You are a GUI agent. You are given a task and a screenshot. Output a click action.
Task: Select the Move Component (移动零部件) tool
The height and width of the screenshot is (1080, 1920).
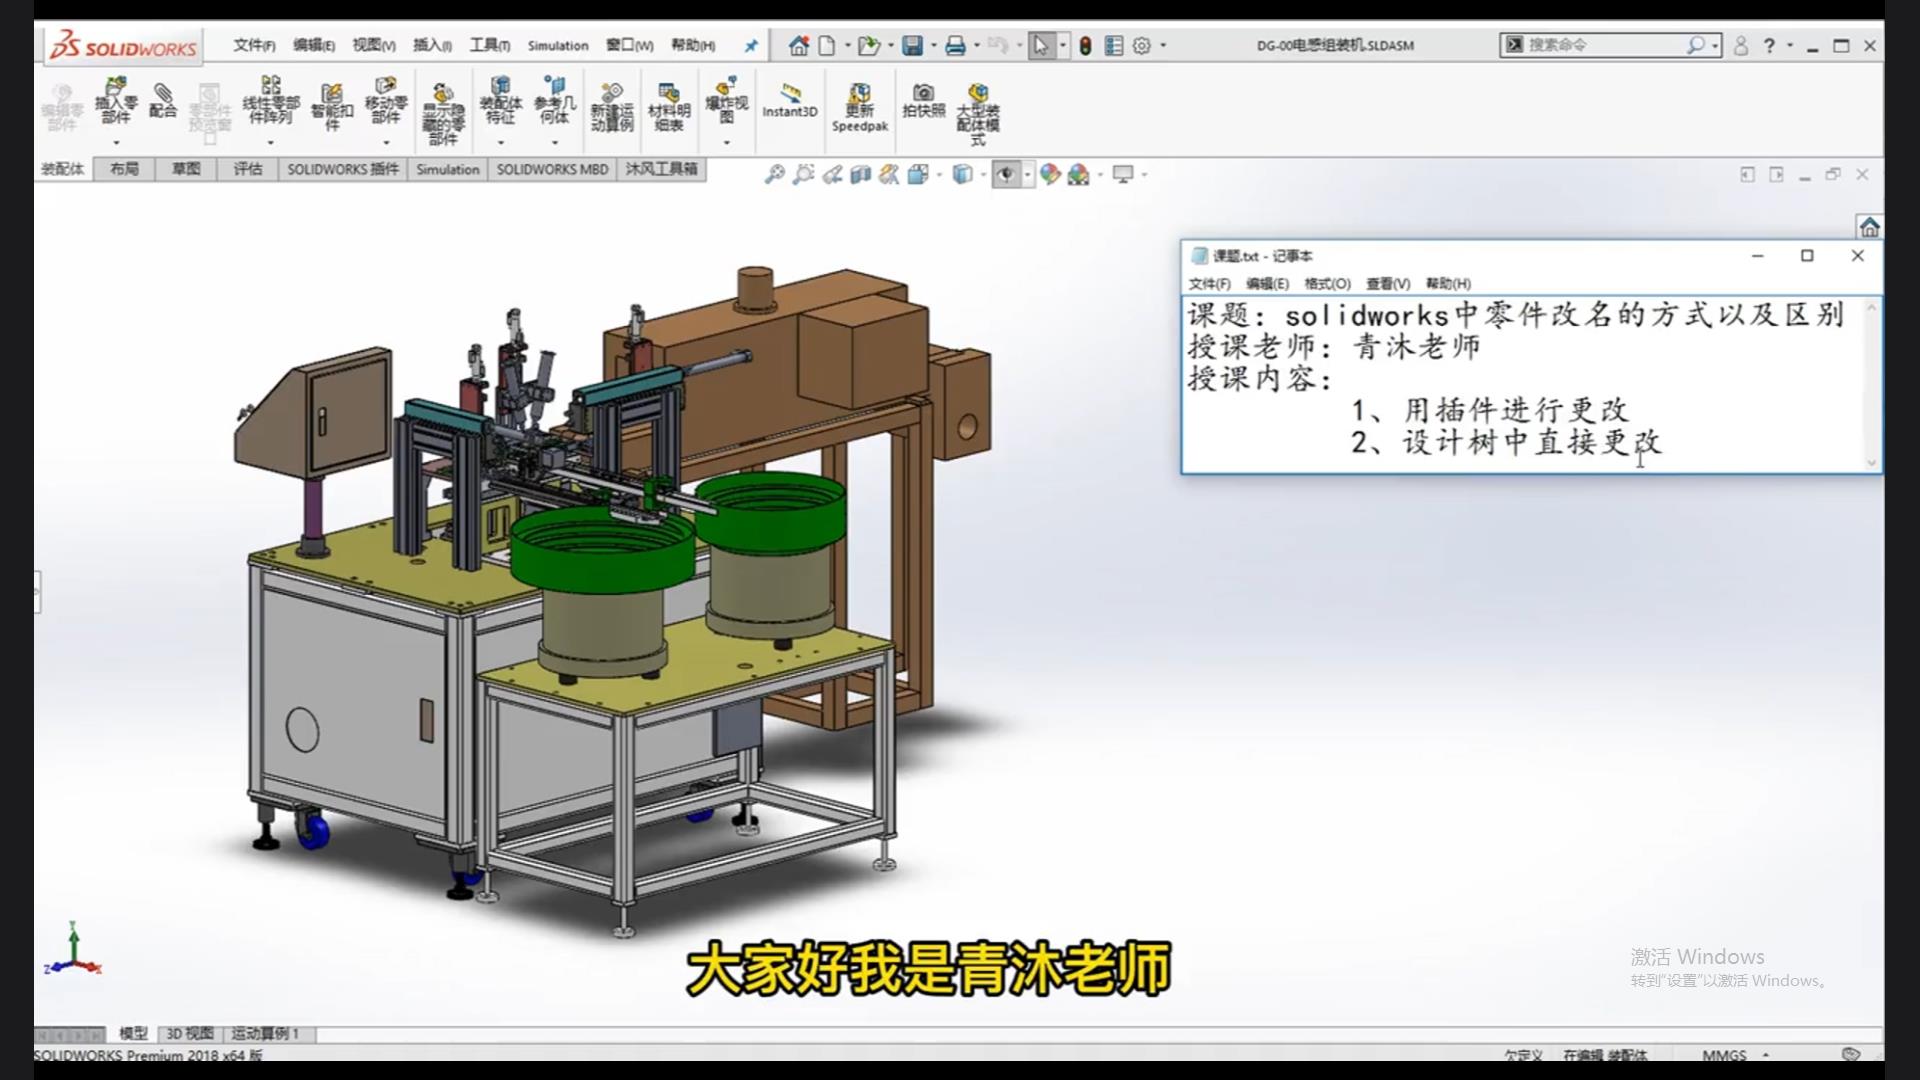[x=386, y=101]
